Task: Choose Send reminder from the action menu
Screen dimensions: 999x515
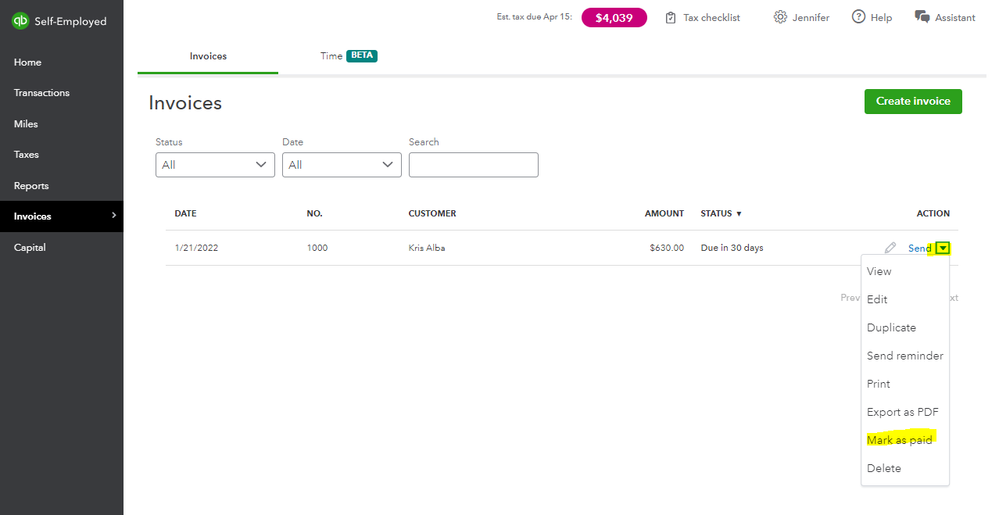Action: click(905, 356)
